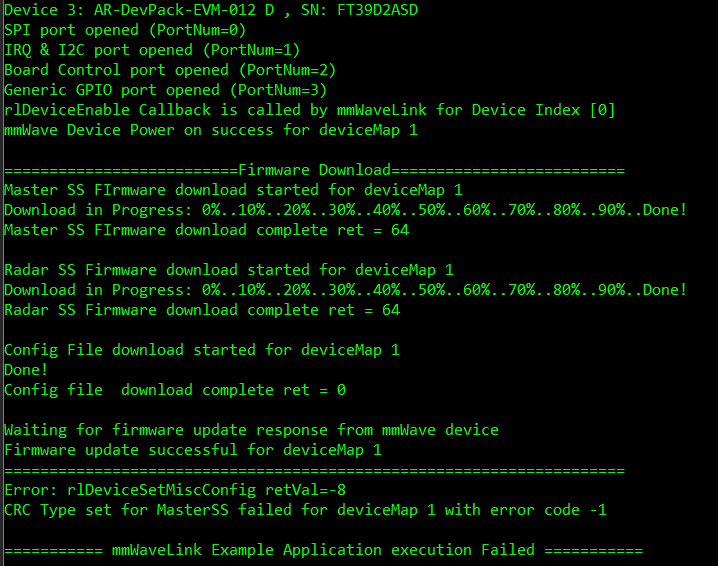
Task: Click the Config File download started line
Action: pyautogui.click(x=202, y=350)
